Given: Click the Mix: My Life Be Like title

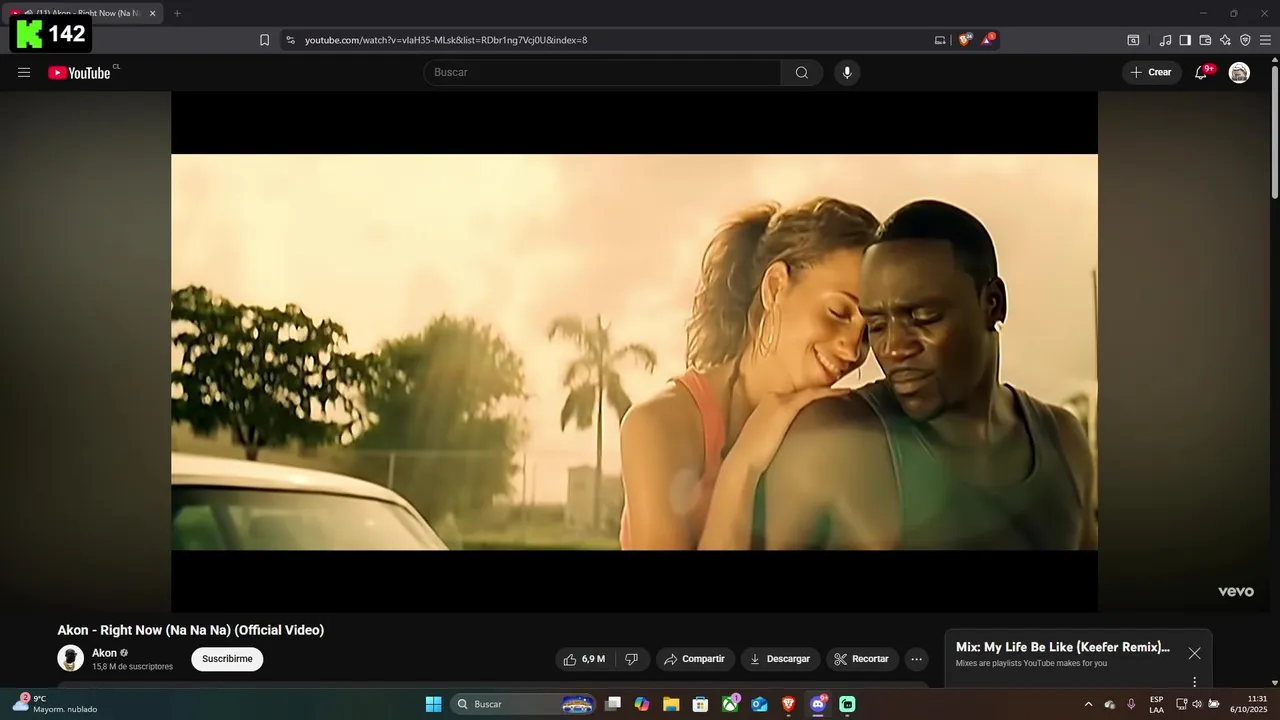Looking at the screenshot, I should tap(1062, 647).
